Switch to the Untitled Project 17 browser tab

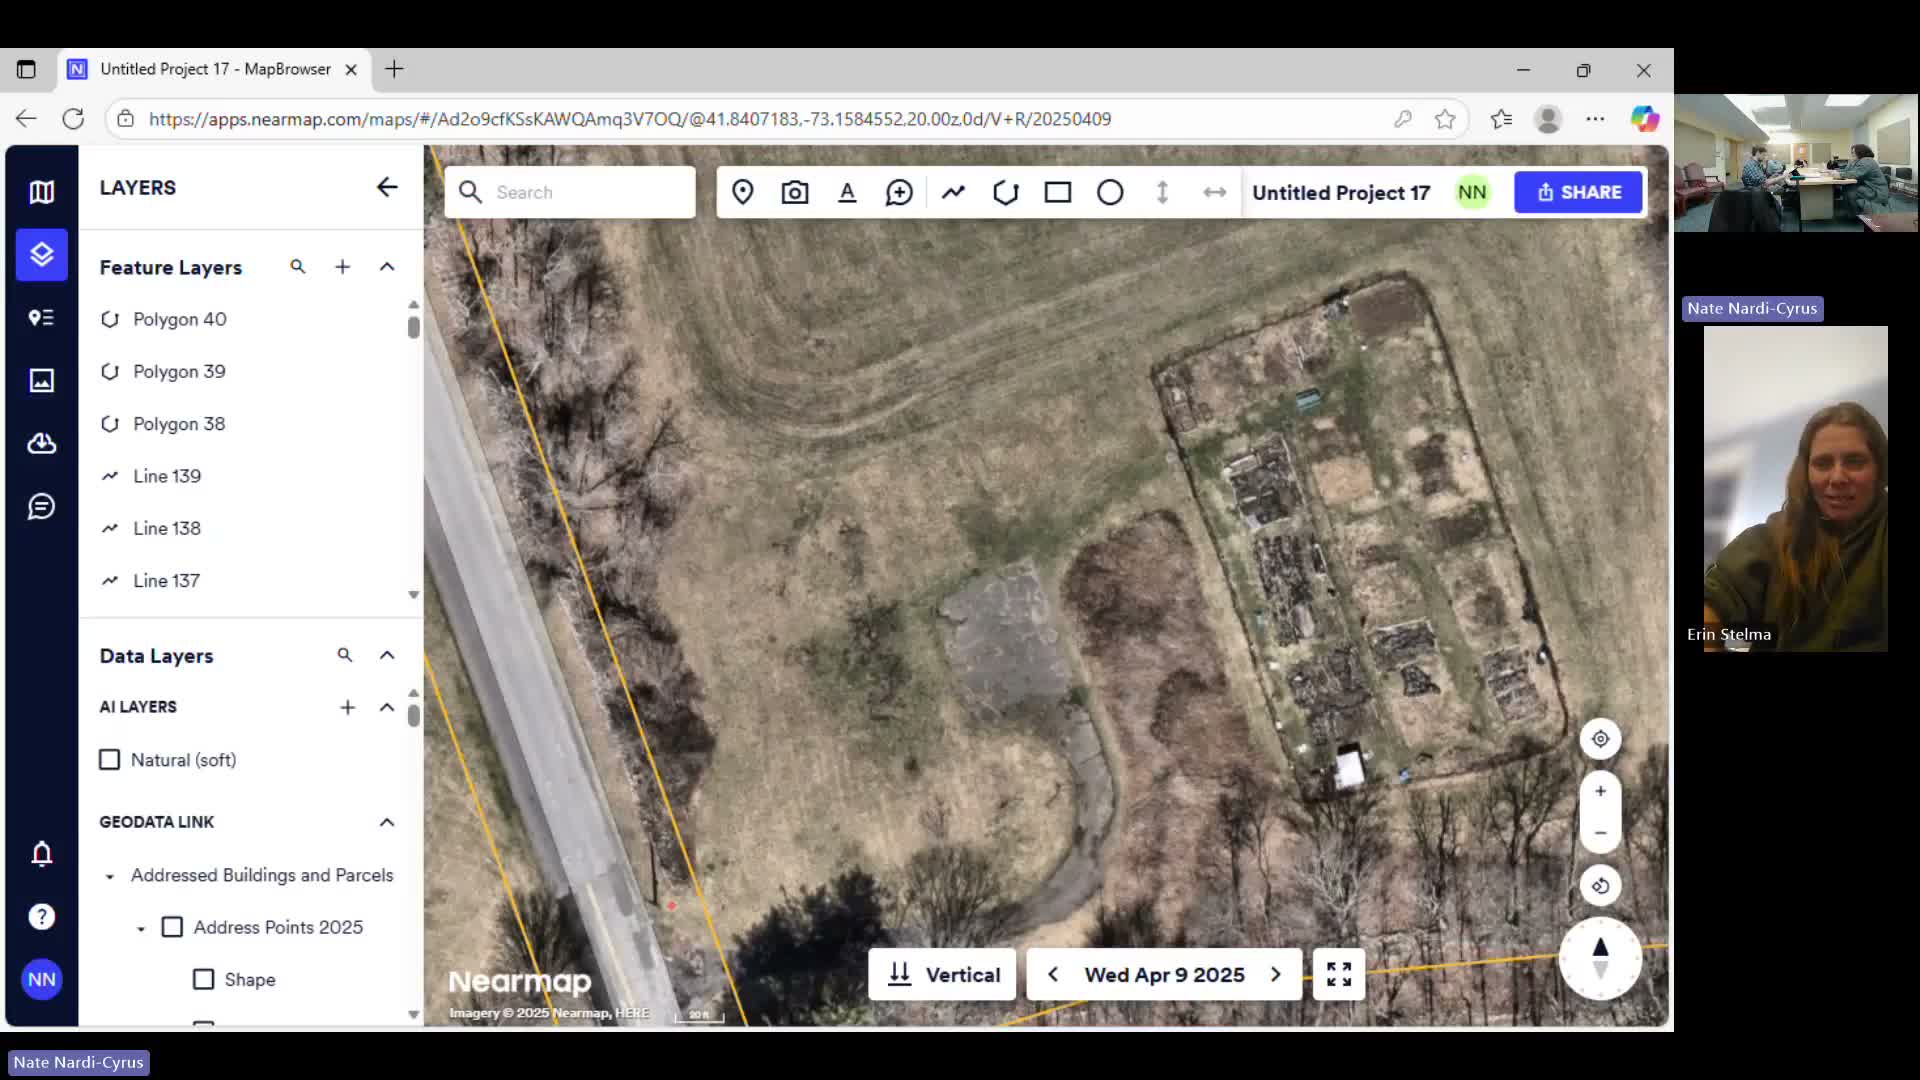(x=214, y=69)
